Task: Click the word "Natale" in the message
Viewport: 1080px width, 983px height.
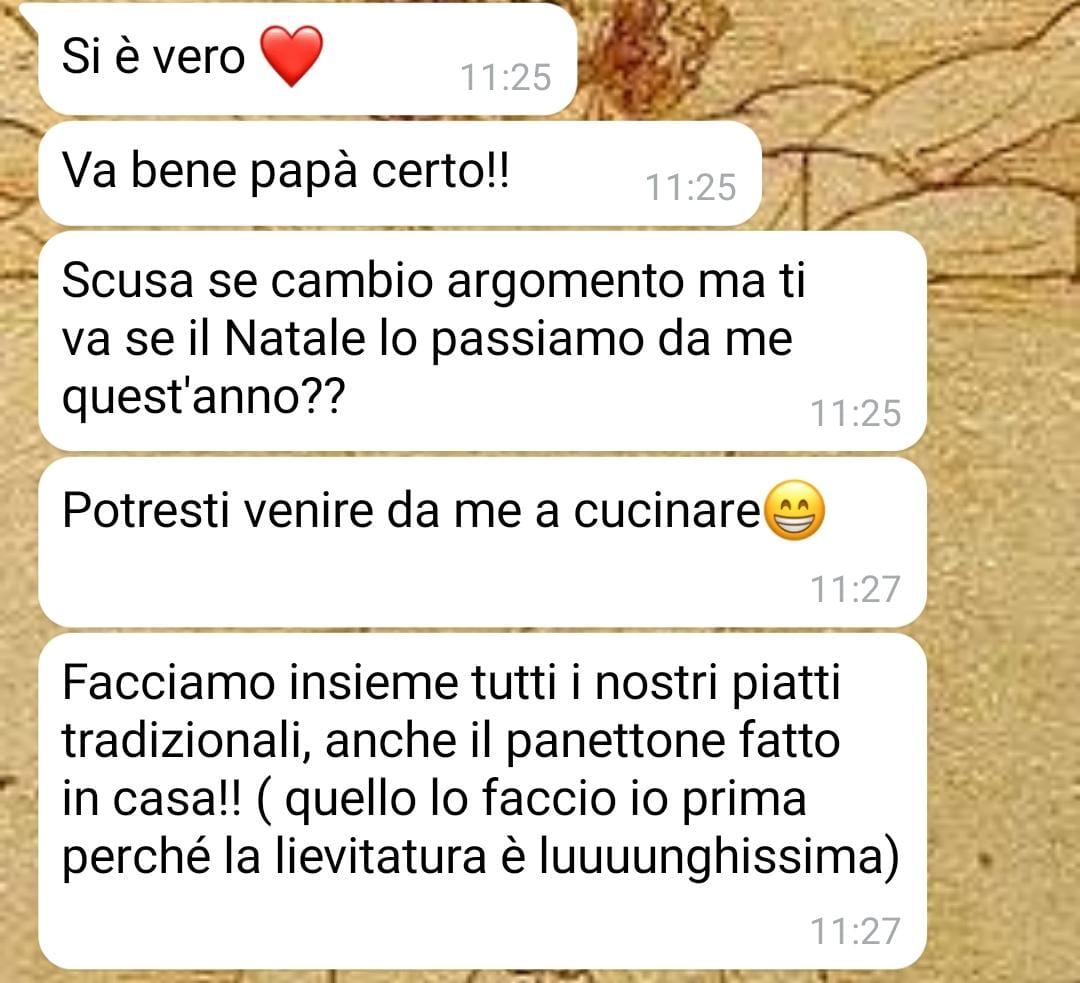Action: (295, 339)
